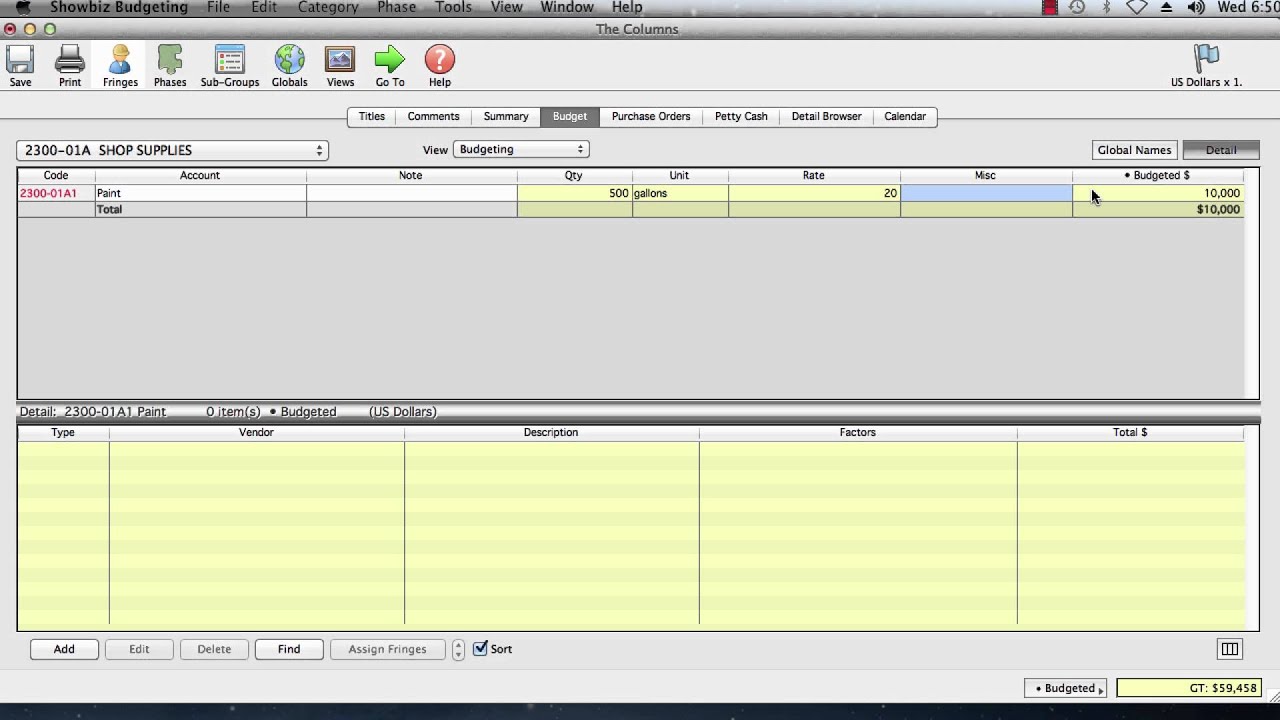Open the Fringes tool

click(x=120, y=65)
